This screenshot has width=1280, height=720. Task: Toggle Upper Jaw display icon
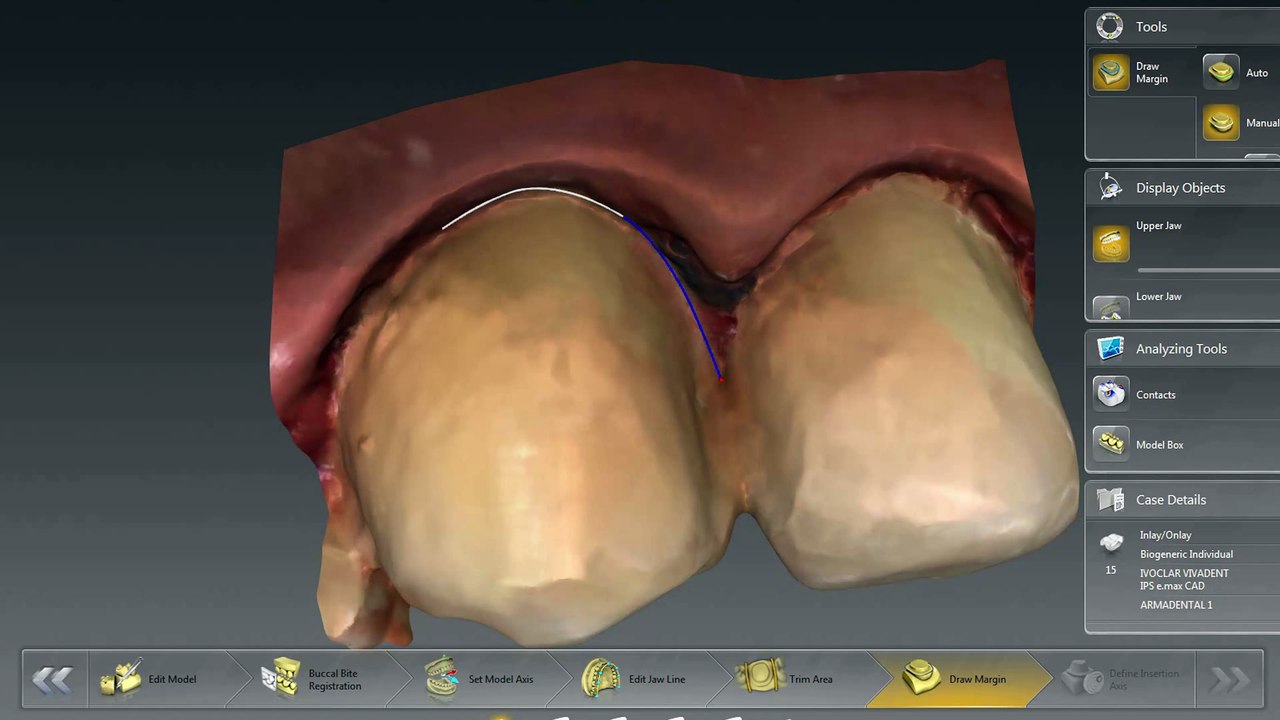click(1111, 243)
